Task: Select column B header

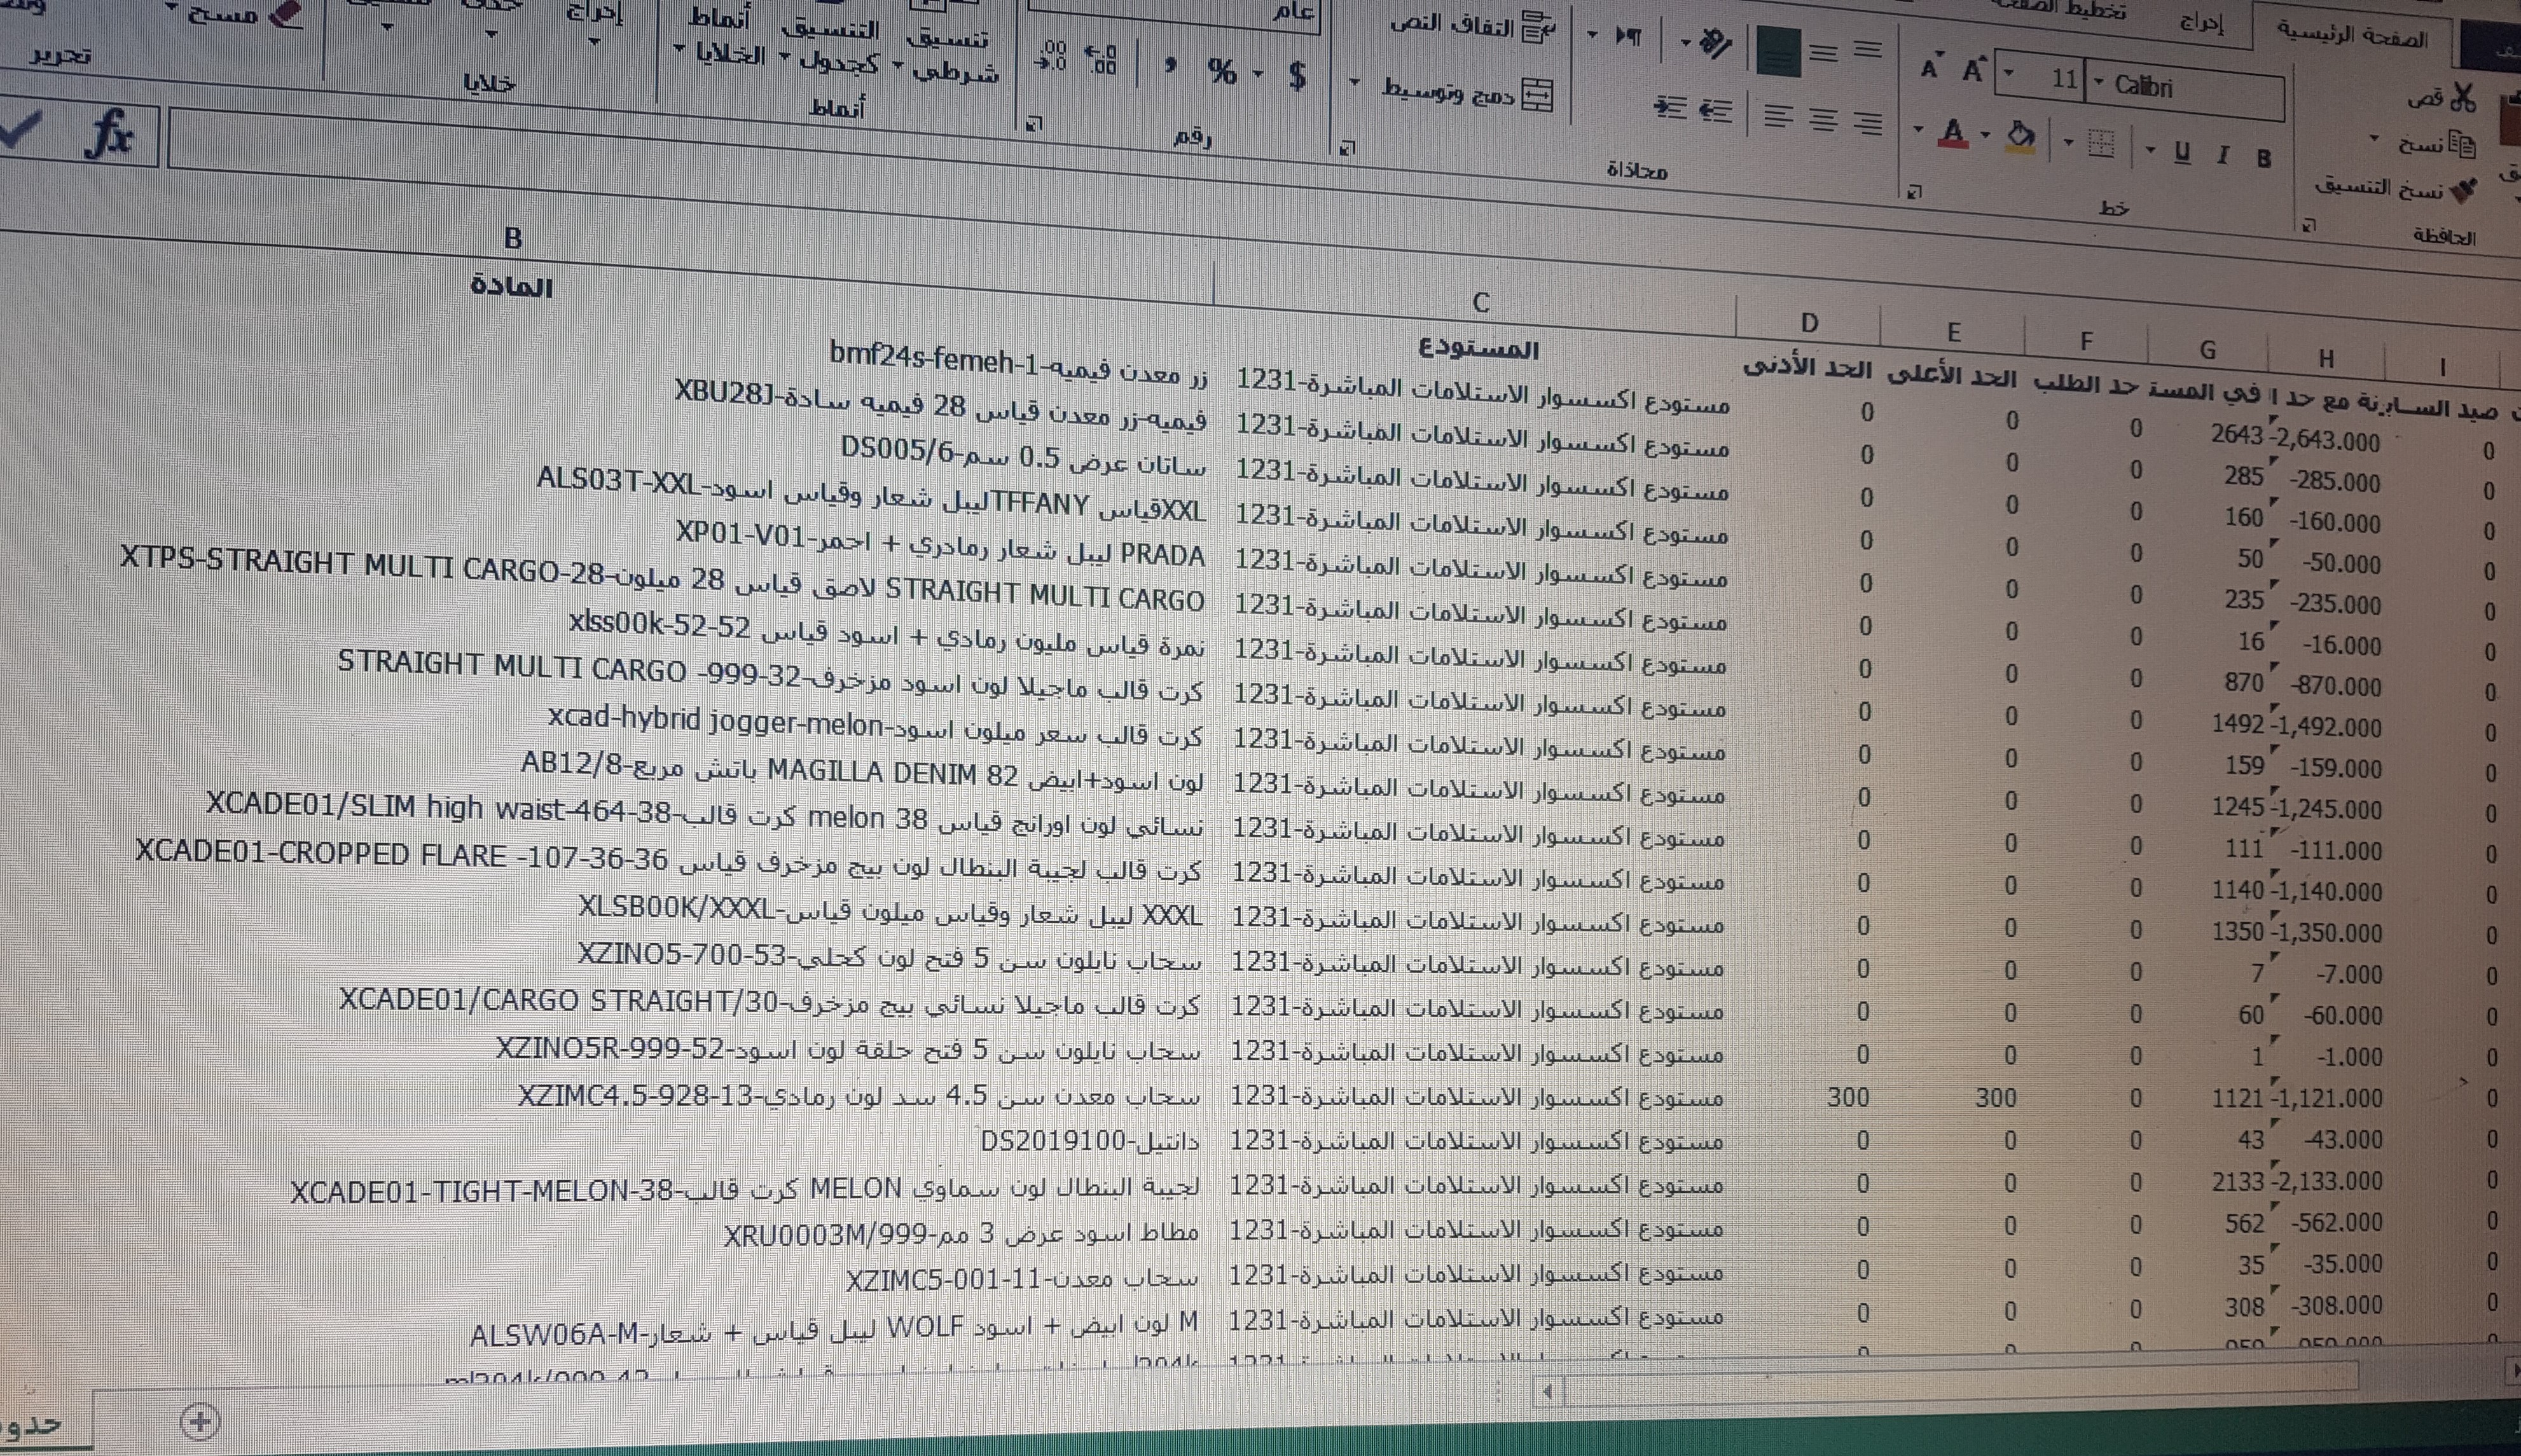Action: tap(513, 238)
